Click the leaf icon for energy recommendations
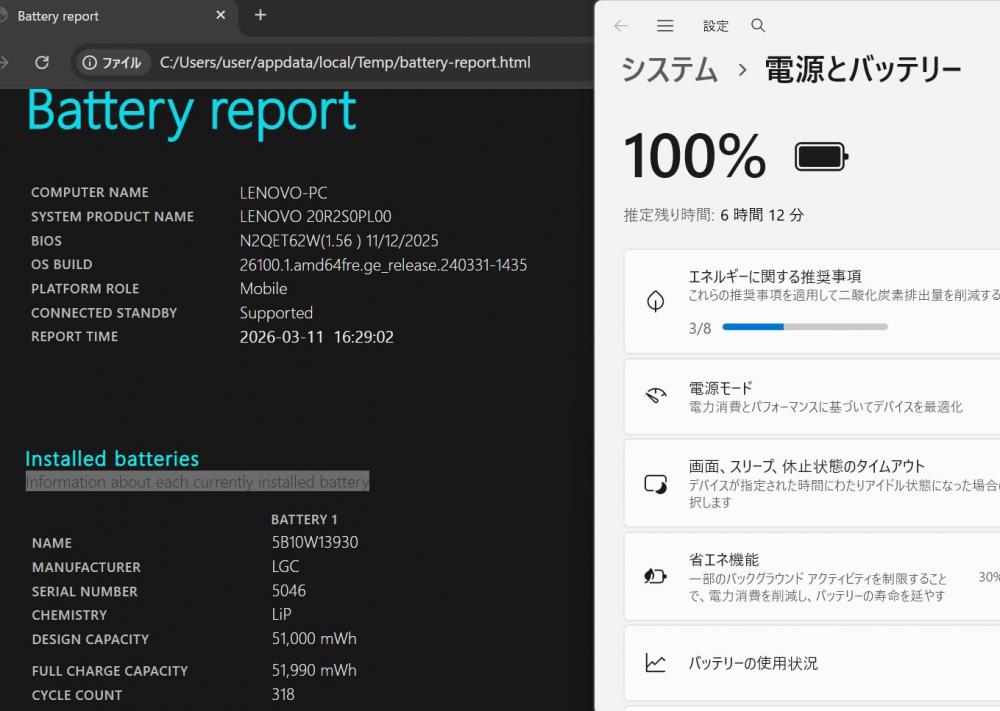This screenshot has width=1000, height=711. click(x=656, y=301)
